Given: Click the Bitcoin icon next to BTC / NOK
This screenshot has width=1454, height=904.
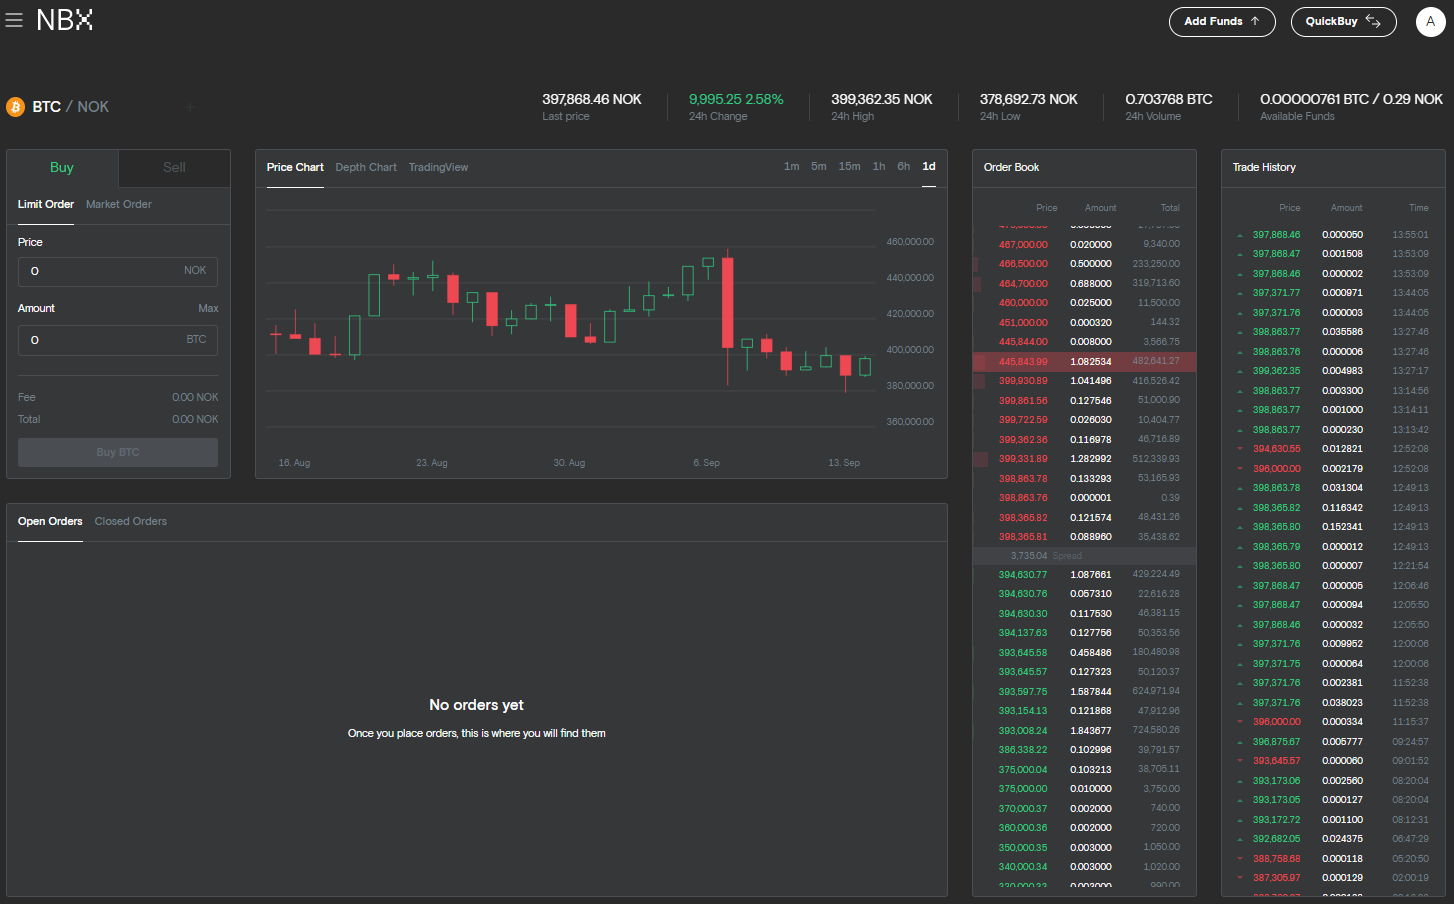Looking at the screenshot, I should tap(15, 107).
